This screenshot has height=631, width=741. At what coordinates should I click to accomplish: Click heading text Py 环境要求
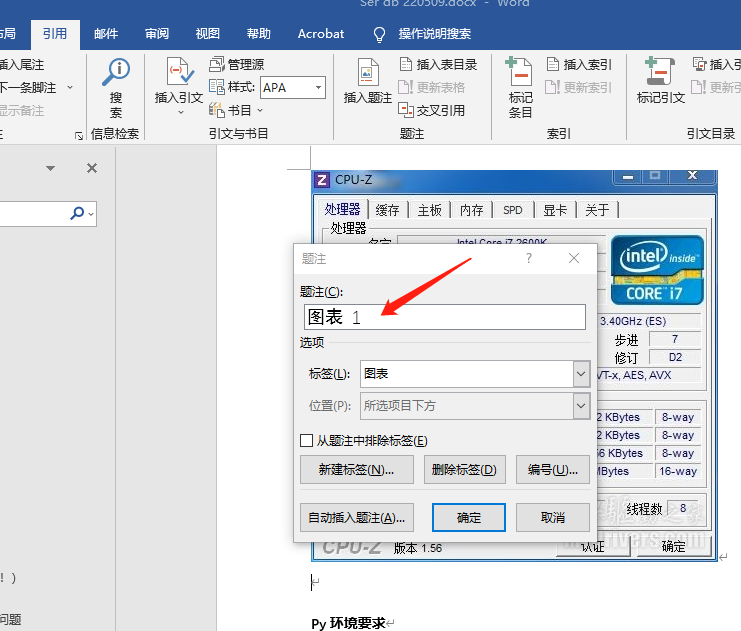tap(348, 623)
